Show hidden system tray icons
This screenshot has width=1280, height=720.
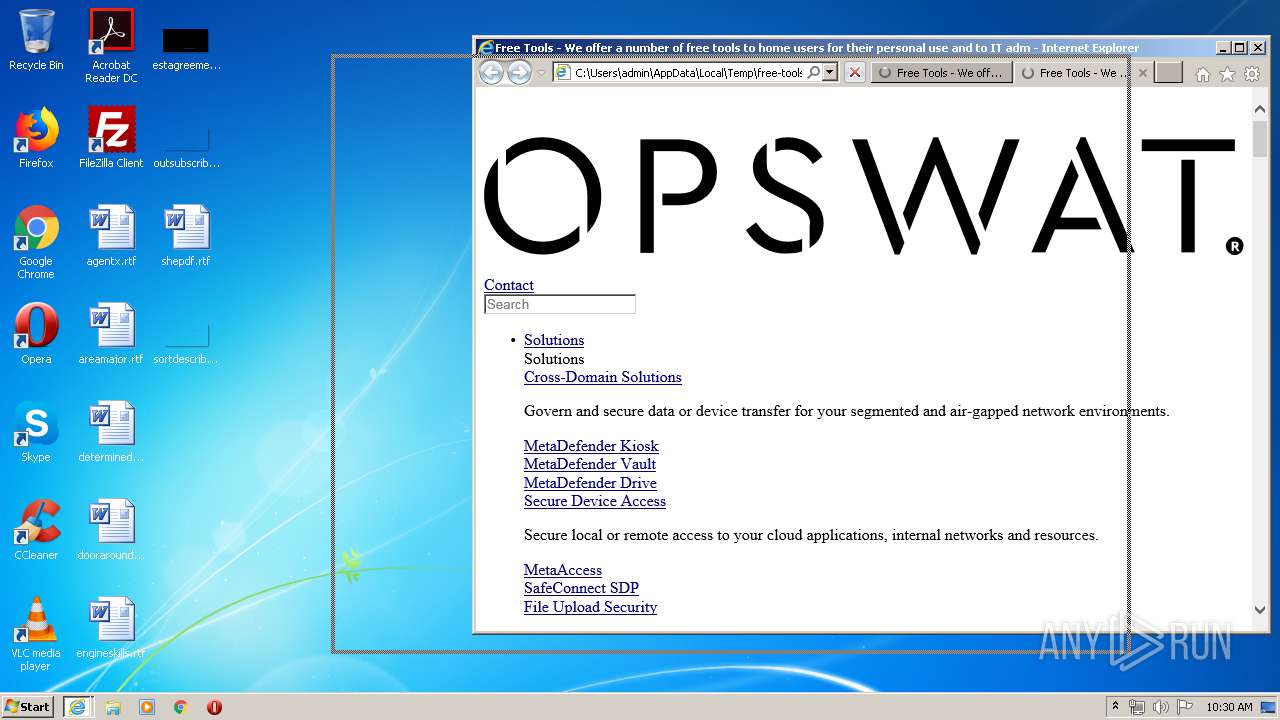pos(1115,707)
